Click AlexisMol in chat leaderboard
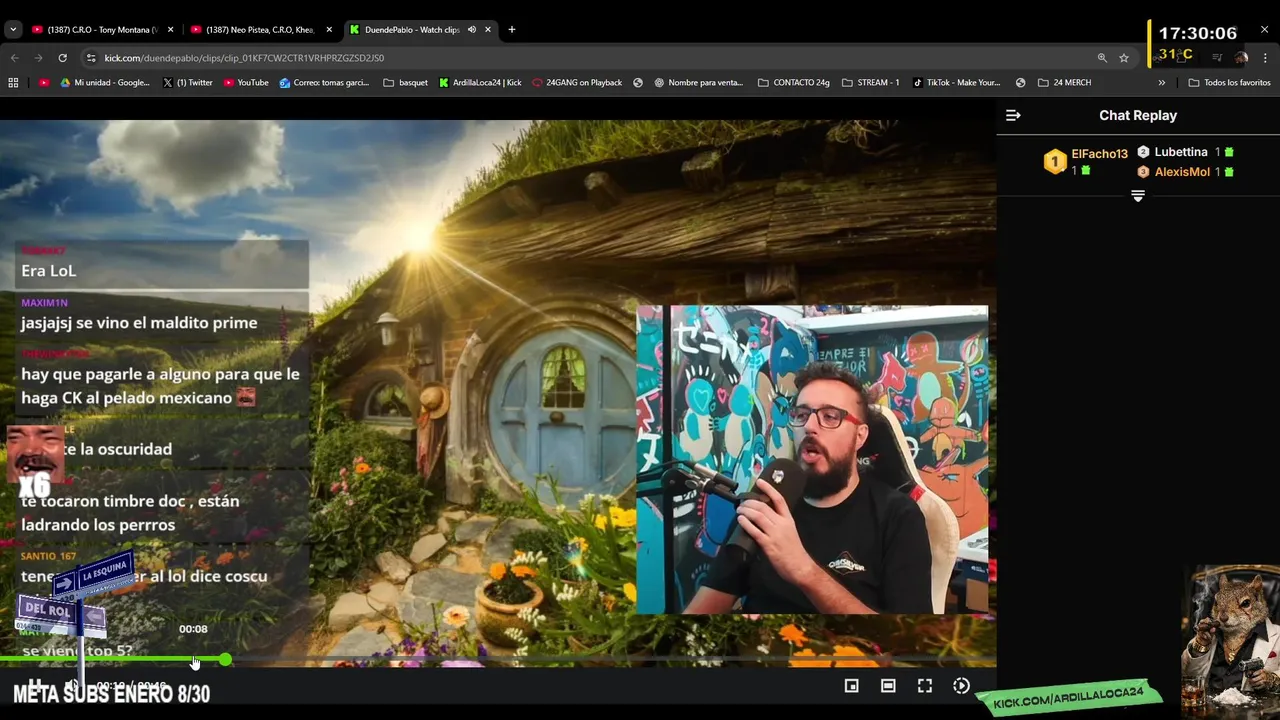Screen dimensions: 1280x720 click(1182, 172)
